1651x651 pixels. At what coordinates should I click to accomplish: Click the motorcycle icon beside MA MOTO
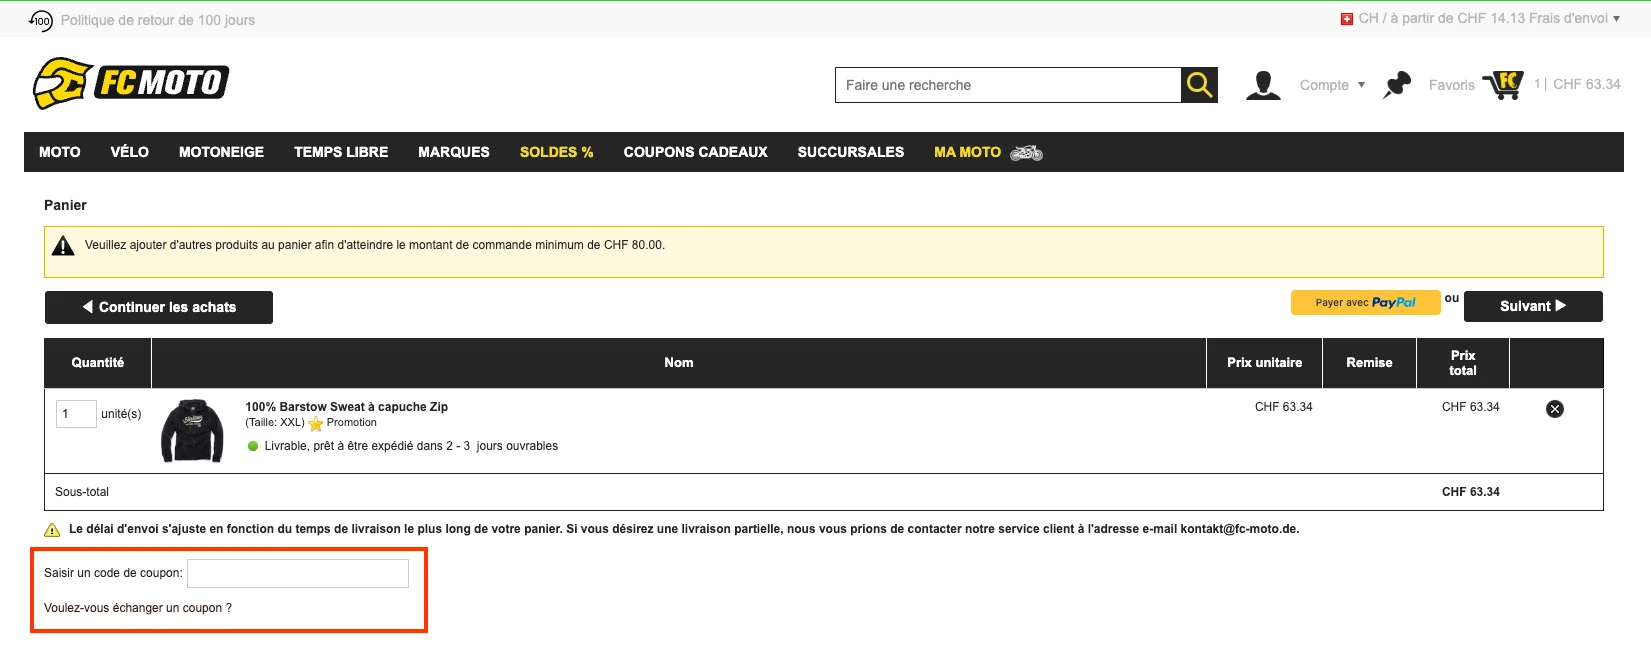tap(1027, 153)
